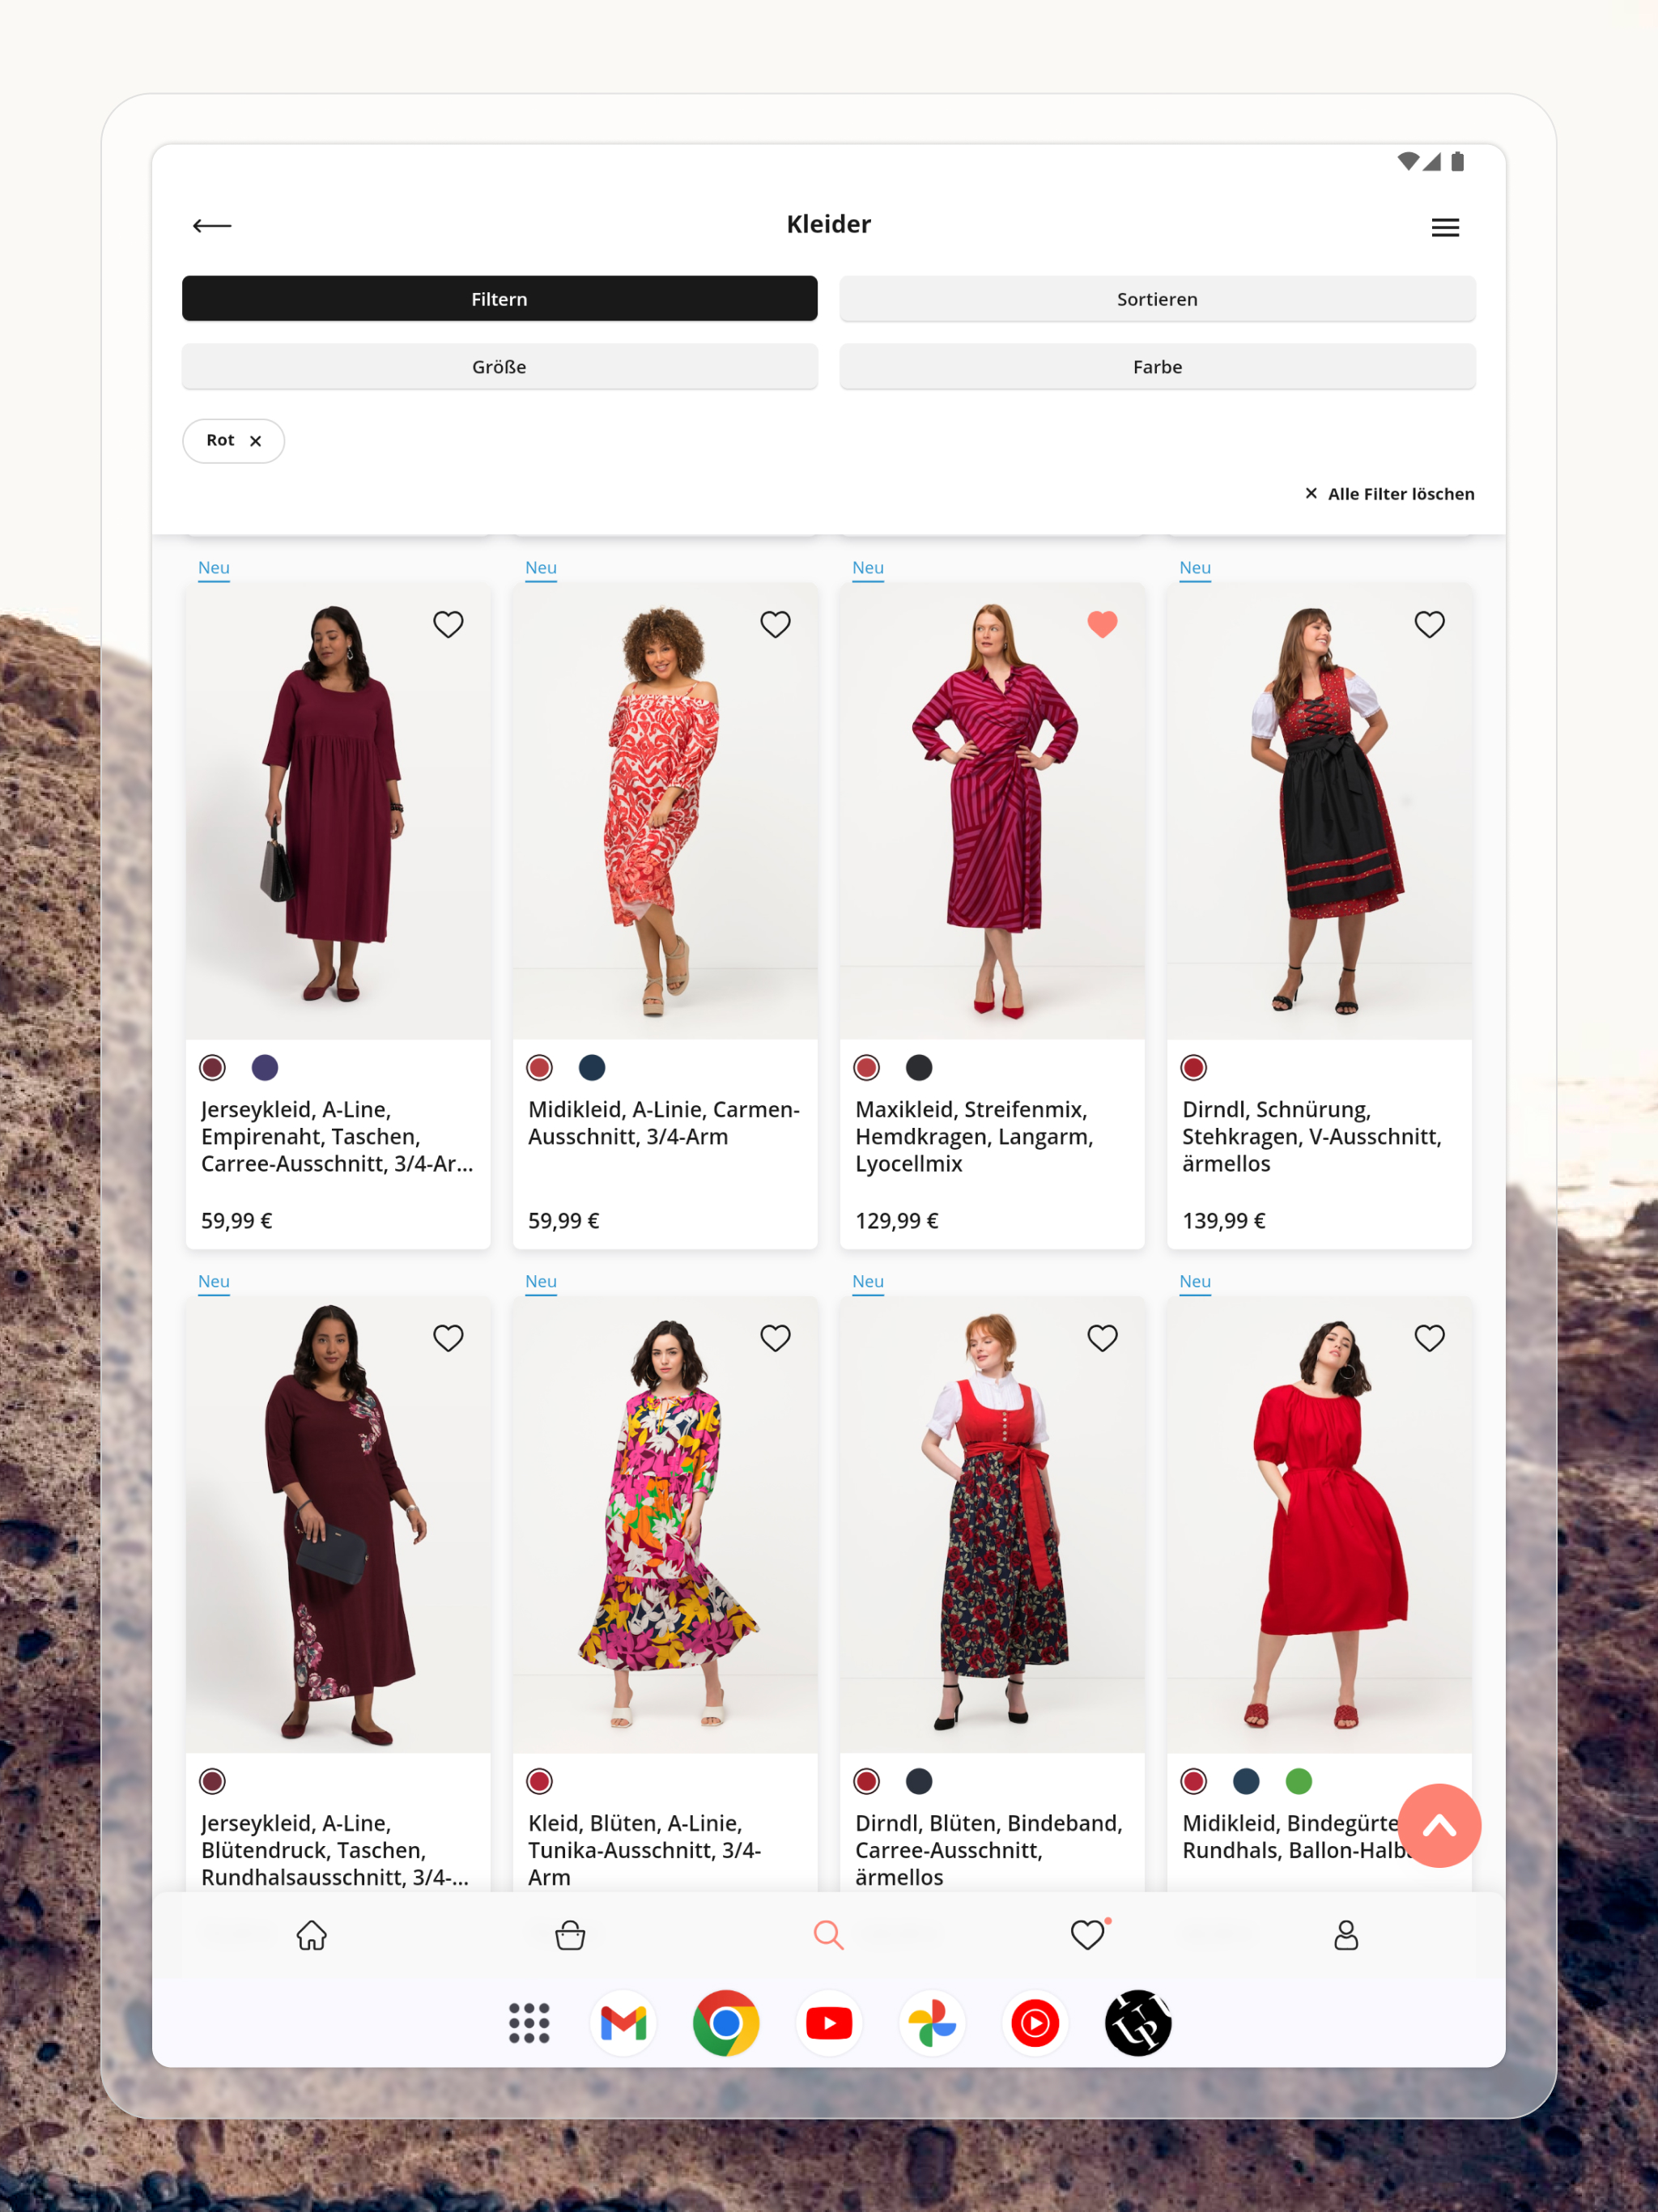The image size is (1658, 2212).
Task: Open the Größe filter dropdown
Action: (x=499, y=367)
